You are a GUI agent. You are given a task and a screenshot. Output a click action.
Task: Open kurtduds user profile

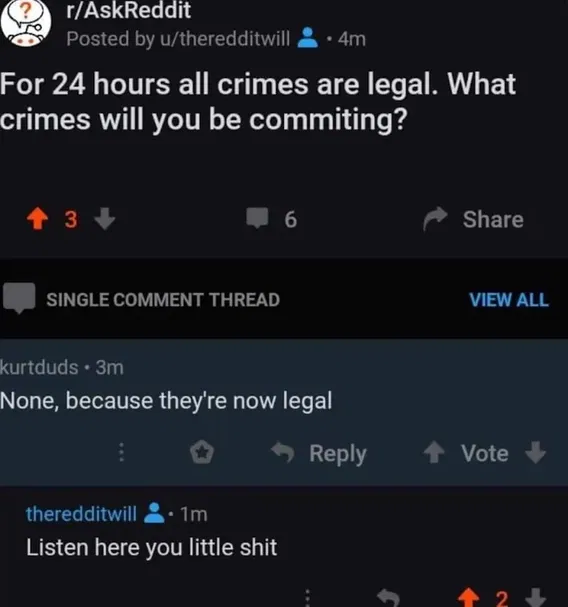39,367
